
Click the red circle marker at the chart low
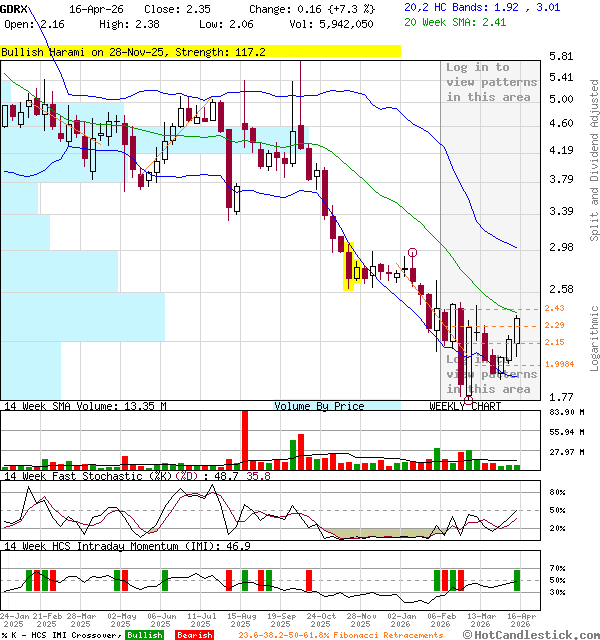[x=469, y=398]
